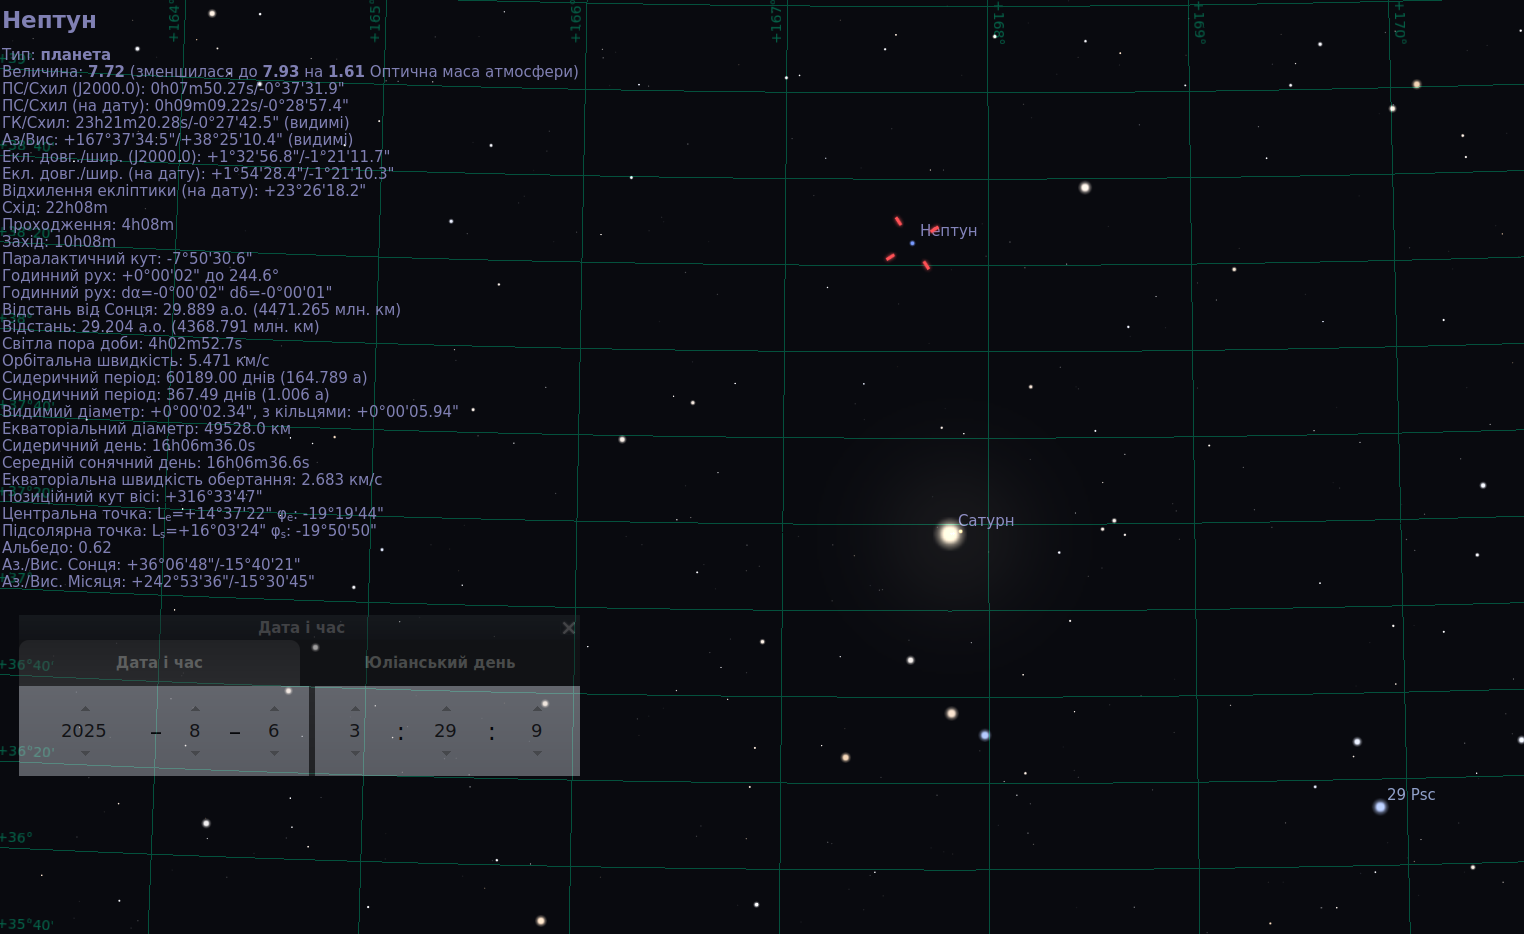This screenshot has width=1524, height=934.
Task: Click the seconds field showing 9
Action: [537, 731]
